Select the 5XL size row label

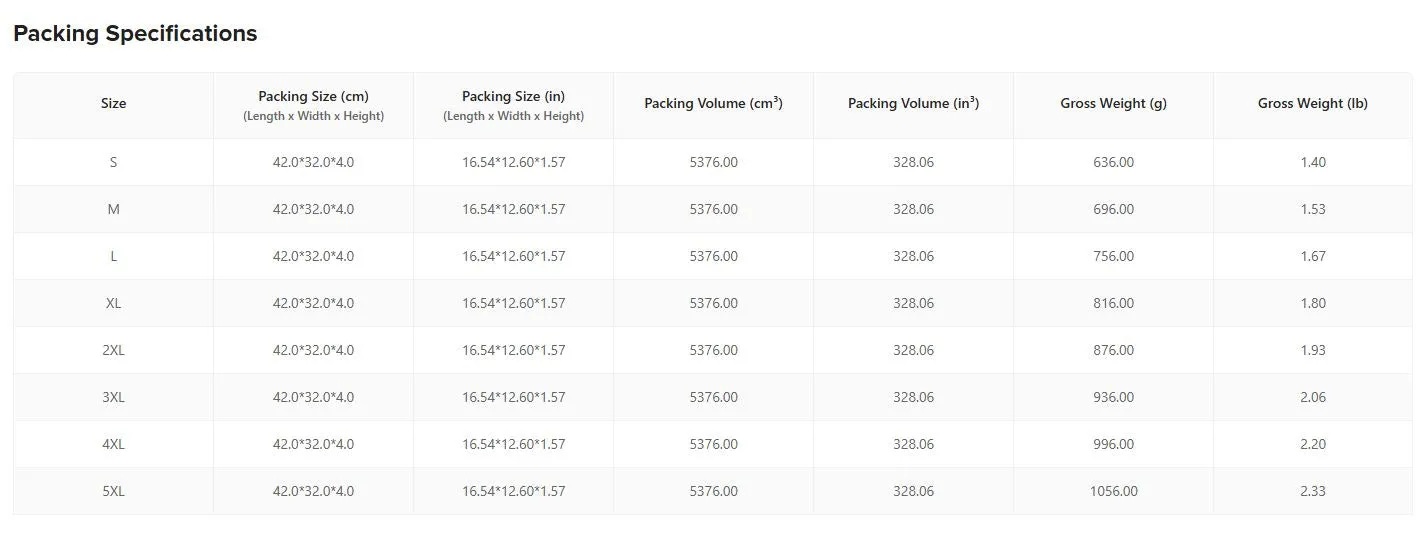(x=113, y=491)
